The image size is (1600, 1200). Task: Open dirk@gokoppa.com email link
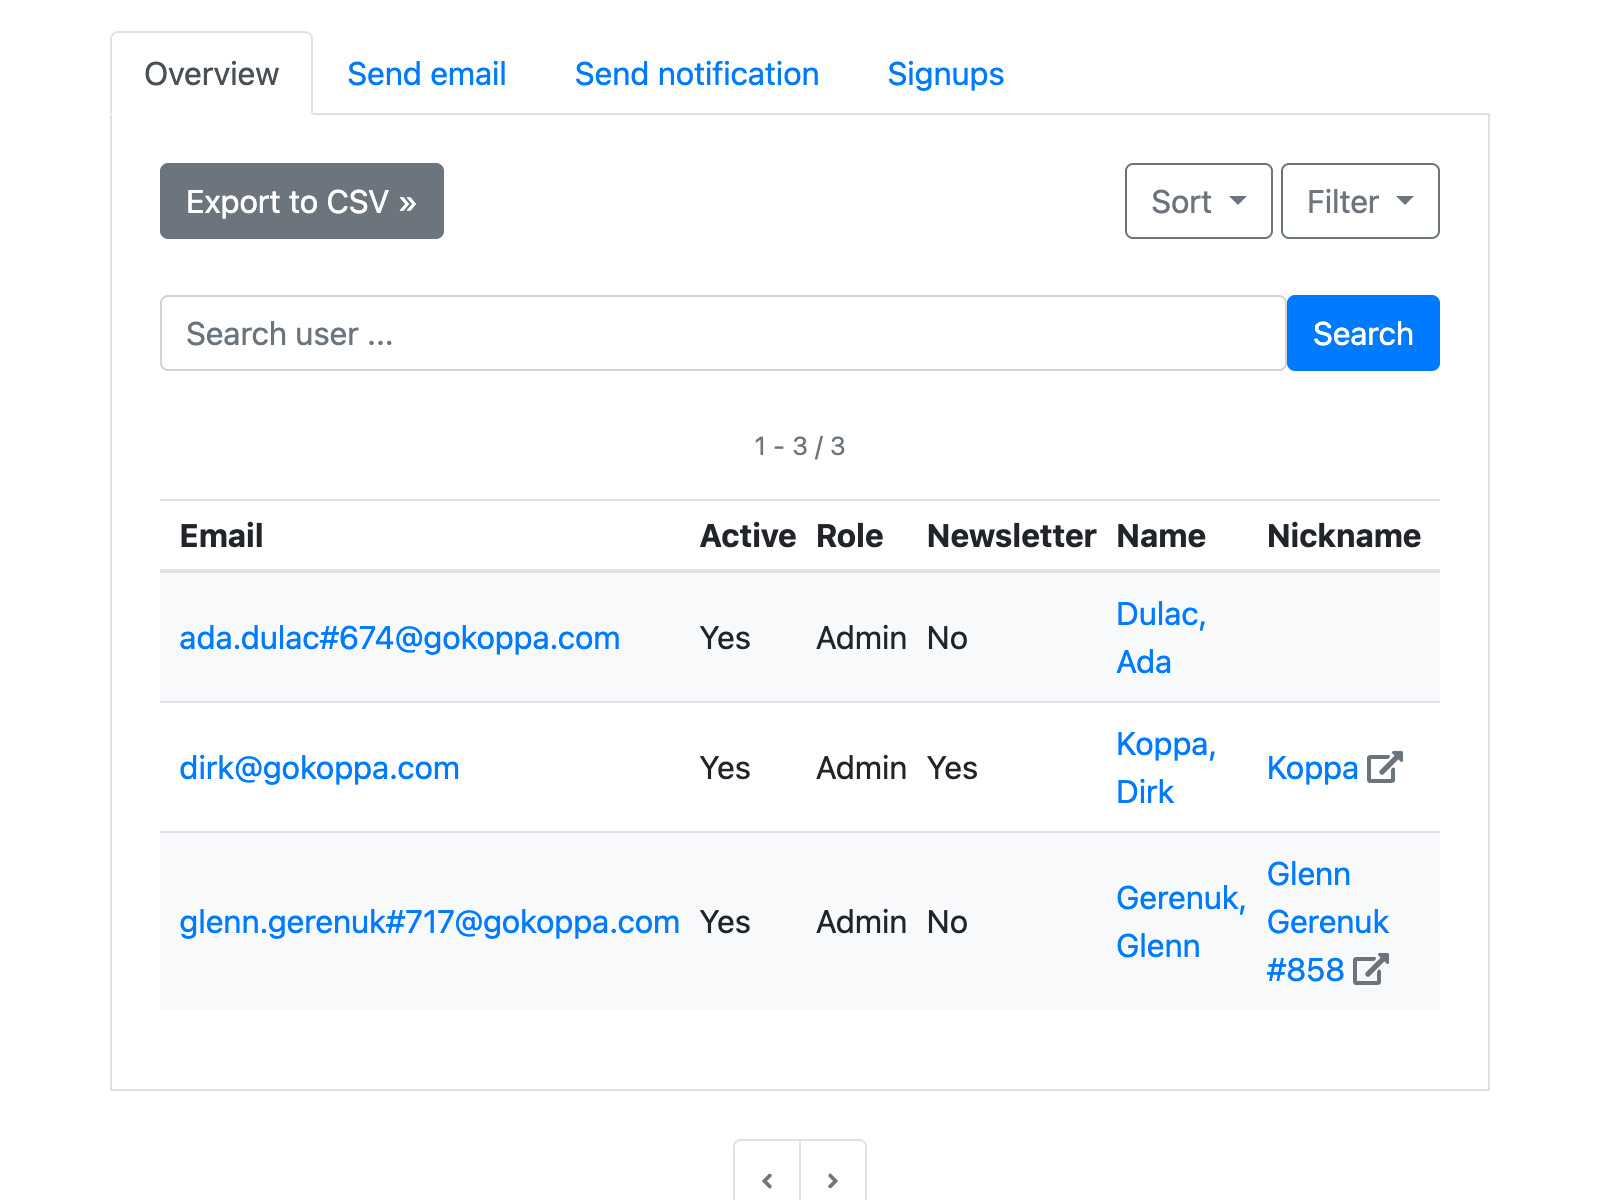[x=319, y=768]
